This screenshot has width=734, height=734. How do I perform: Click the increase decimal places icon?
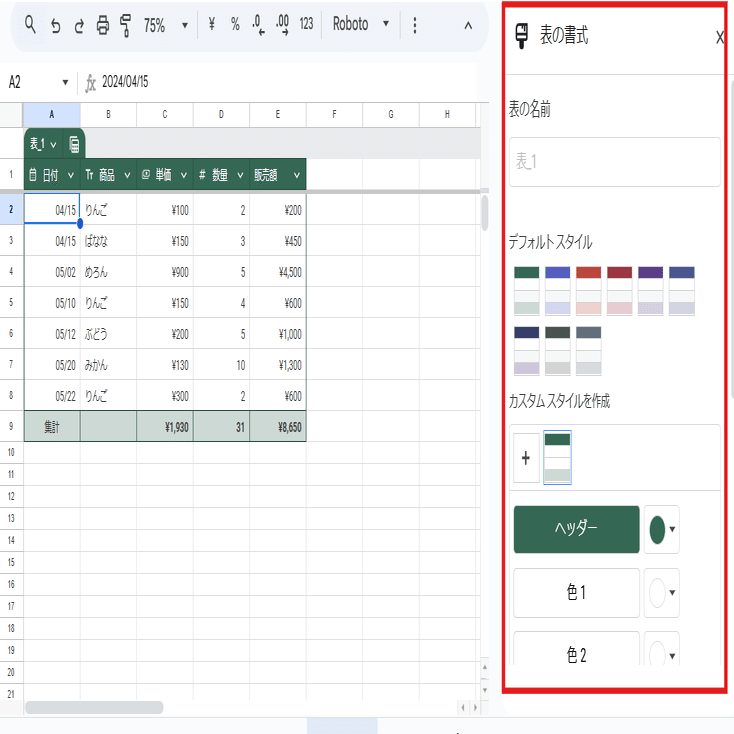click(282, 25)
